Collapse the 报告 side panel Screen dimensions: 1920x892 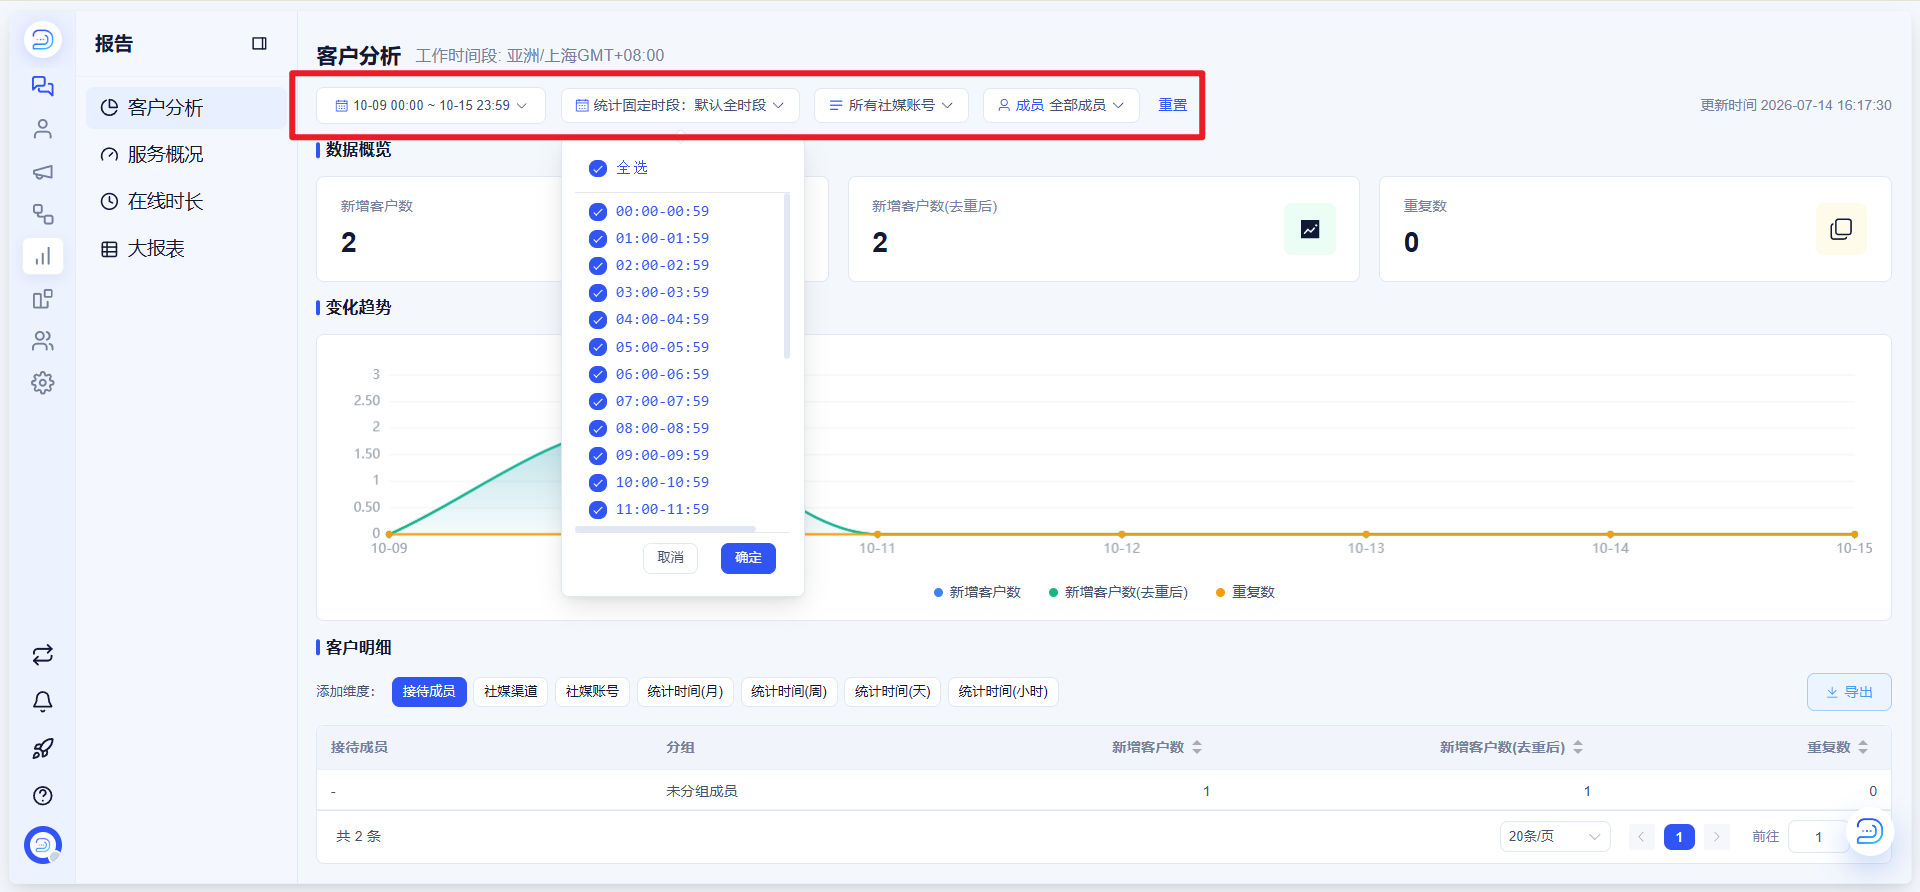(259, 44)
